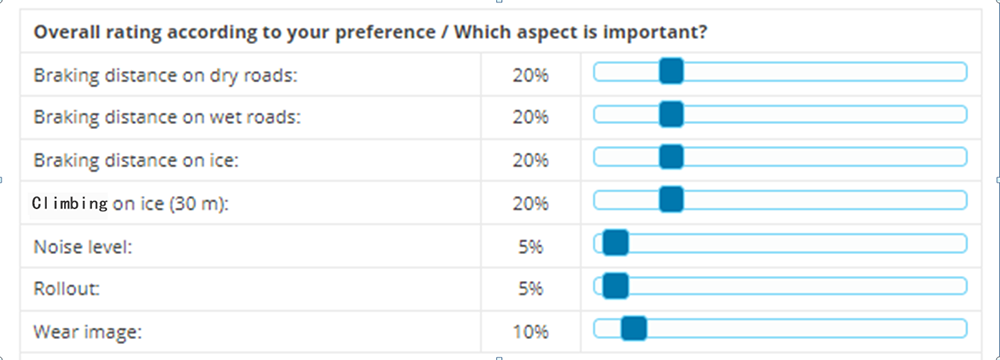Viewport: 1000px width, 360px height.
Task: Click the 10% value for Wear image
Action: pos(531,333)
